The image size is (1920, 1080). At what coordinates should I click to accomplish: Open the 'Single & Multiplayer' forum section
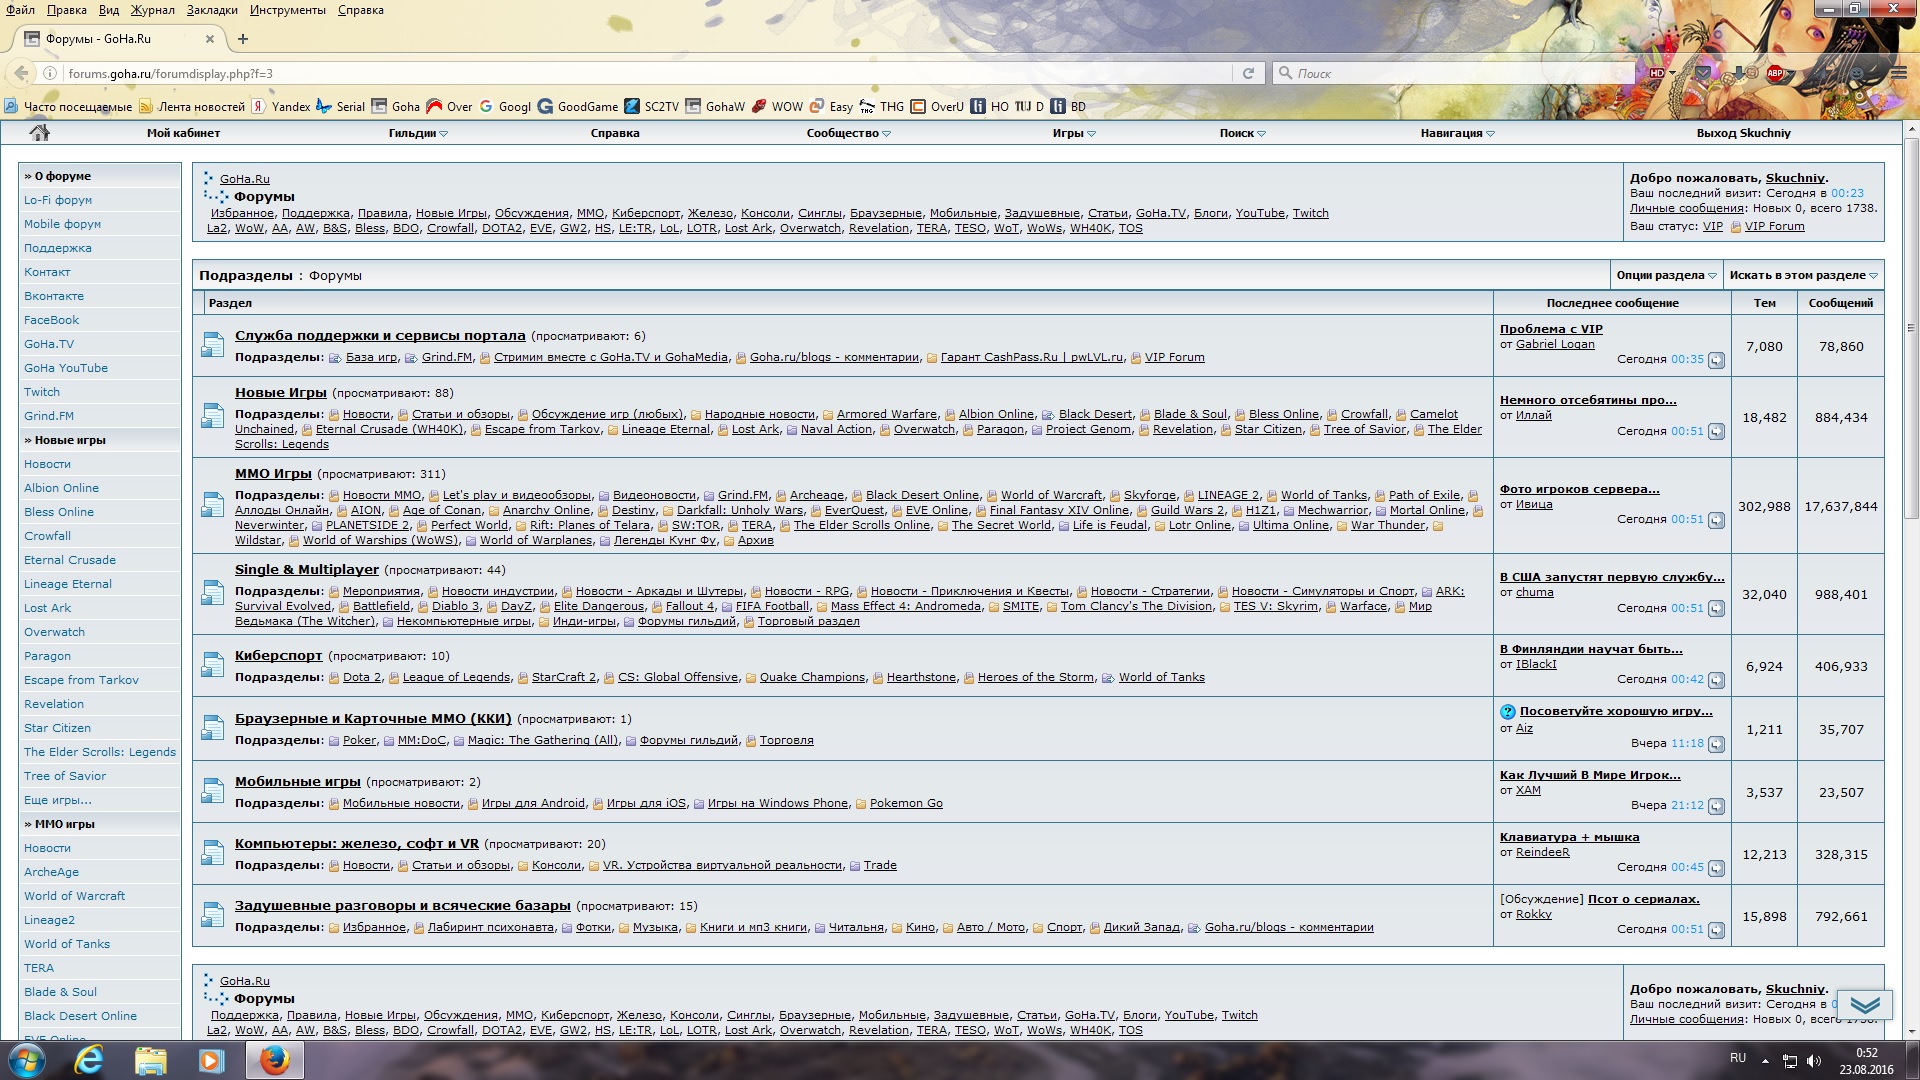click(x=307, y=570)
